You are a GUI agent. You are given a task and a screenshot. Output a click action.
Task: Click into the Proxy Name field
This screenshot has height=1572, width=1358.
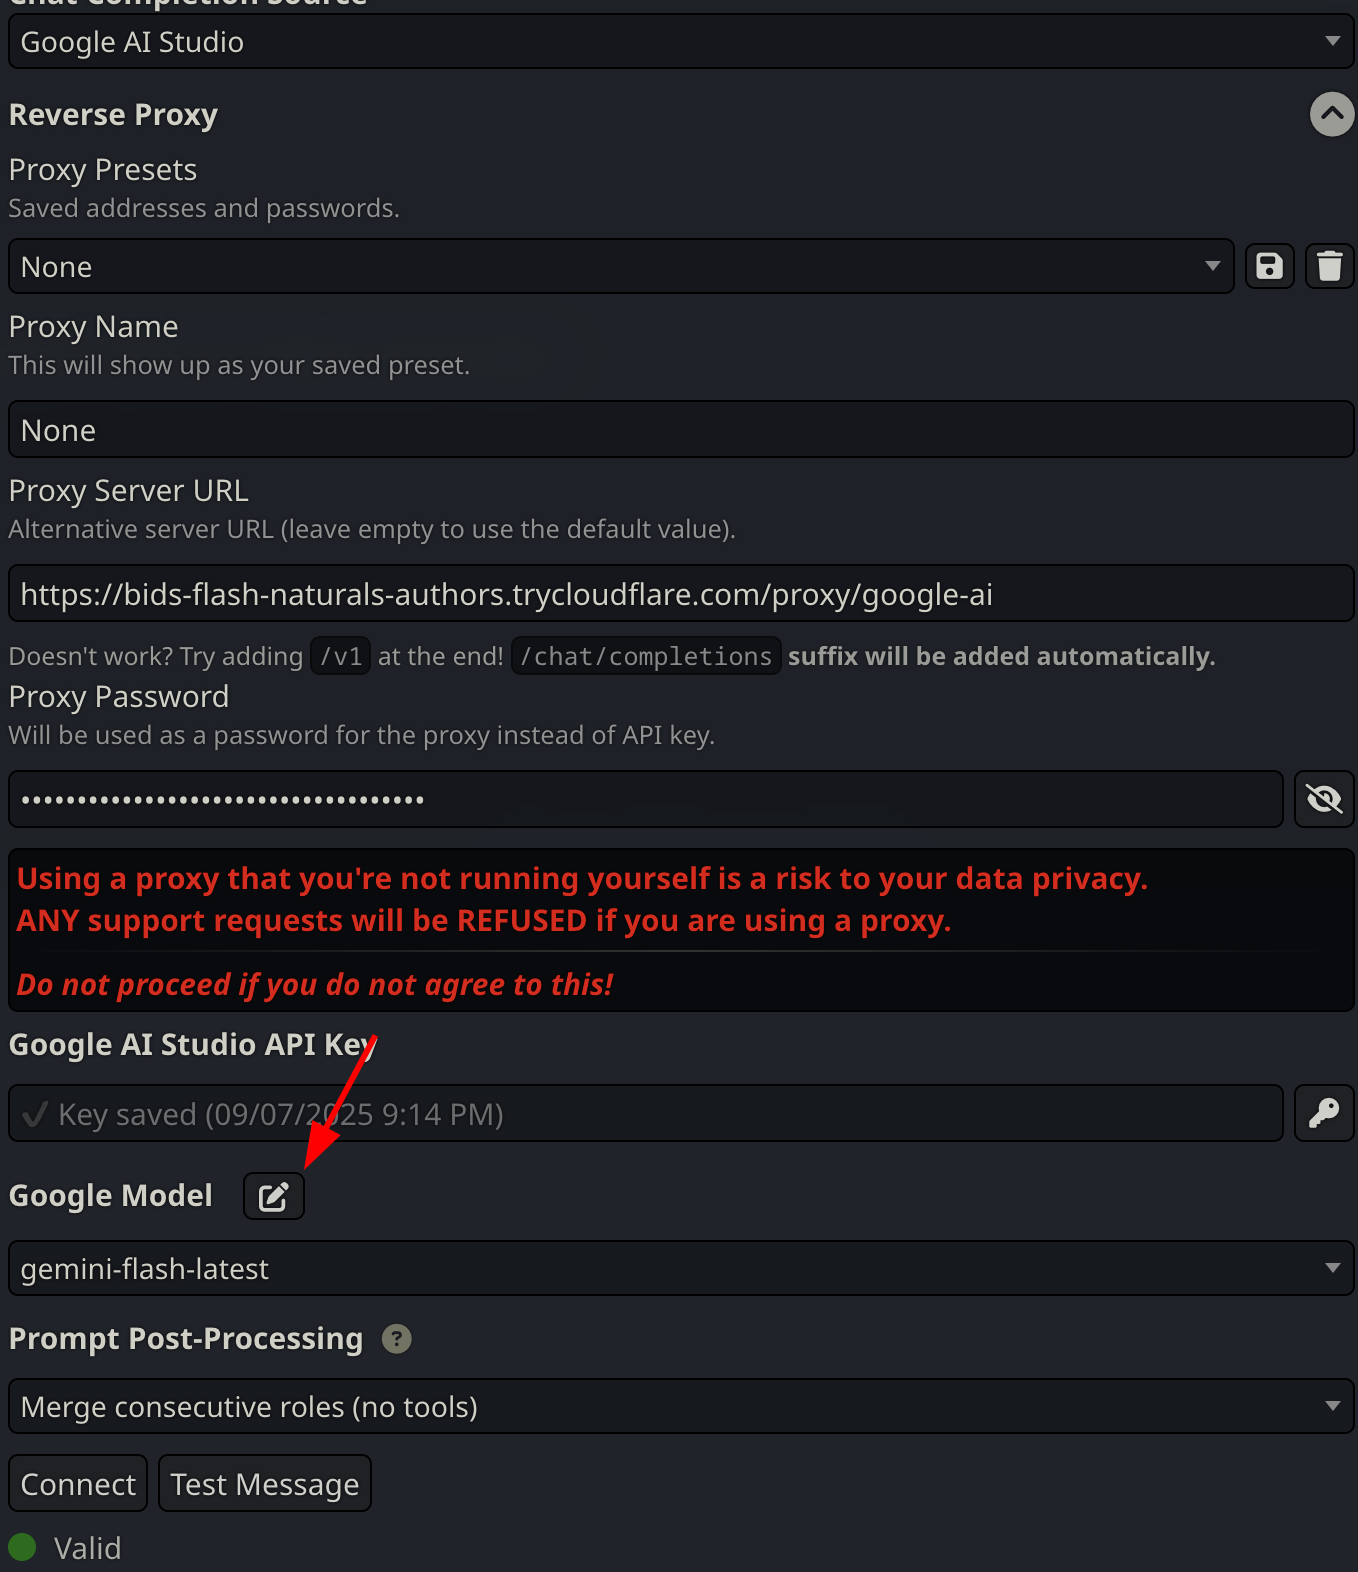[680, 430]
